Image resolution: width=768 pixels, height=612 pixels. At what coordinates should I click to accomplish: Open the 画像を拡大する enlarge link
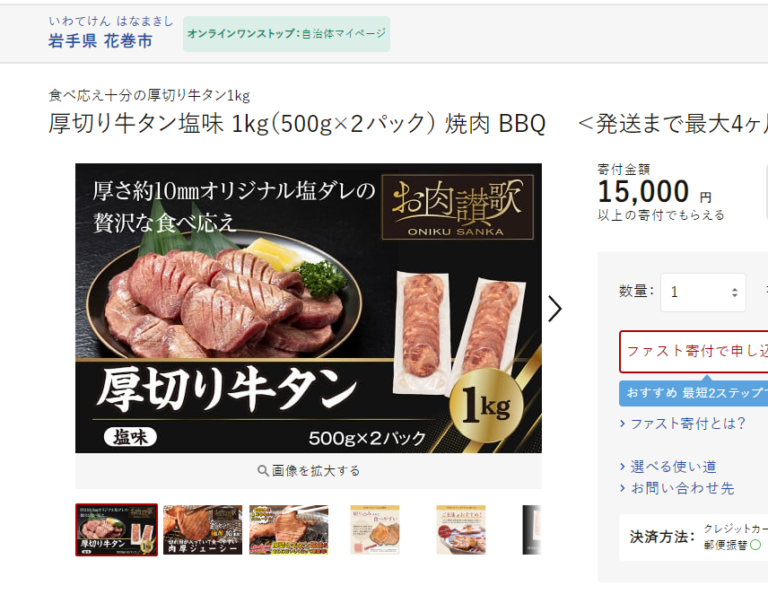pos(309,471)
